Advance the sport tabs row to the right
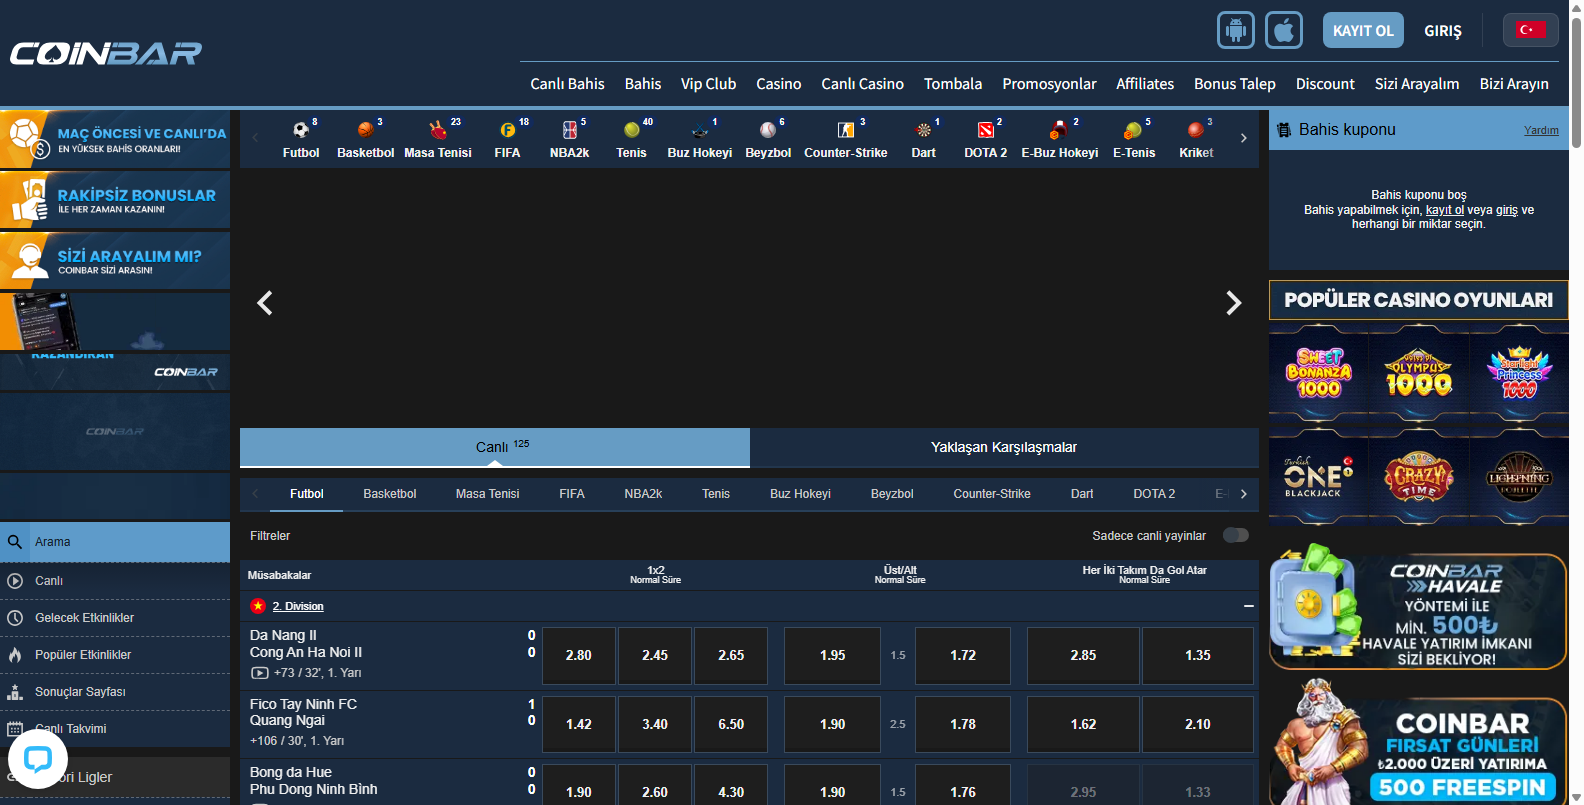This screenshot has width=1584, height=805. (x=1244, y=494)
